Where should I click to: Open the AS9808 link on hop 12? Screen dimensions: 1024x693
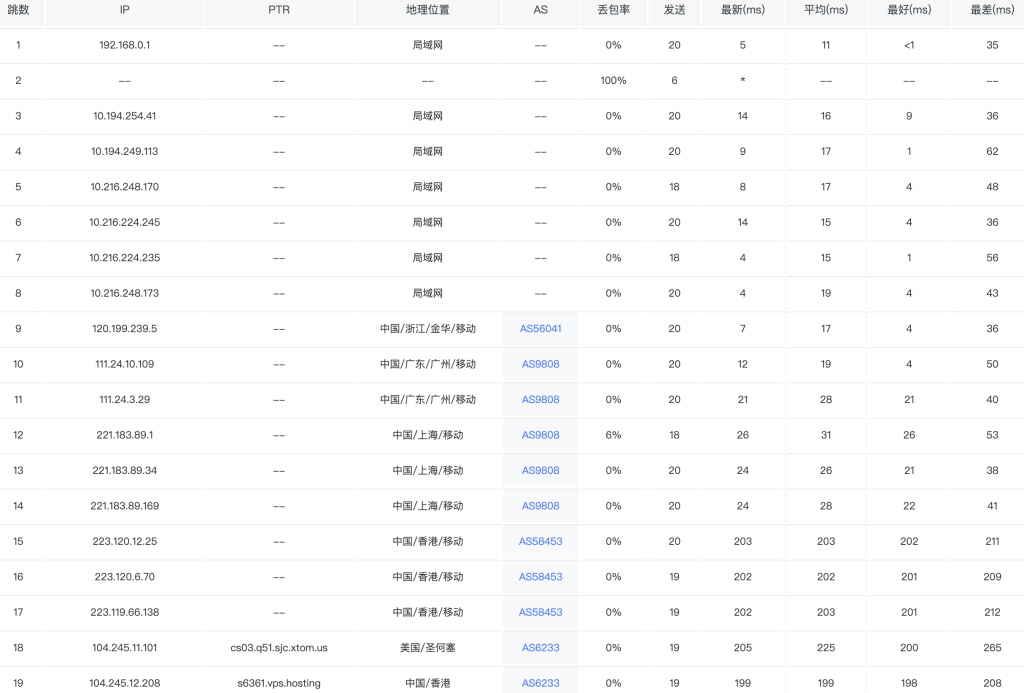540,435
